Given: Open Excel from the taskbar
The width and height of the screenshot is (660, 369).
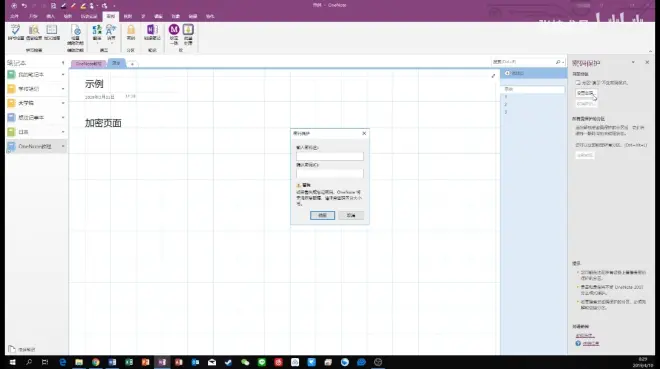Looking at the screenshot, I should click(x=129, y=362).
